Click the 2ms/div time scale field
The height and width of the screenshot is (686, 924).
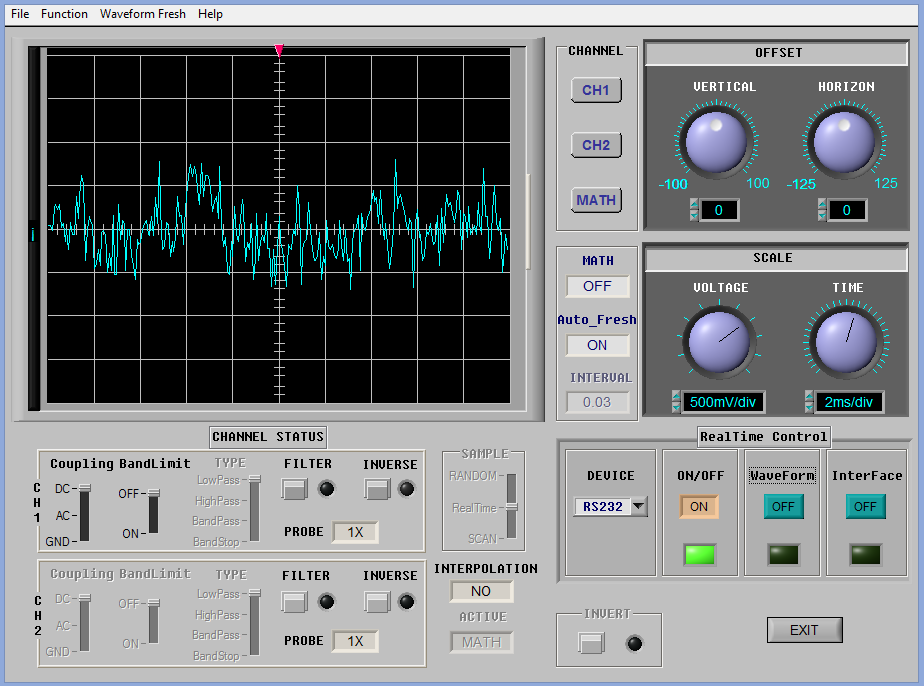[849, 402]
